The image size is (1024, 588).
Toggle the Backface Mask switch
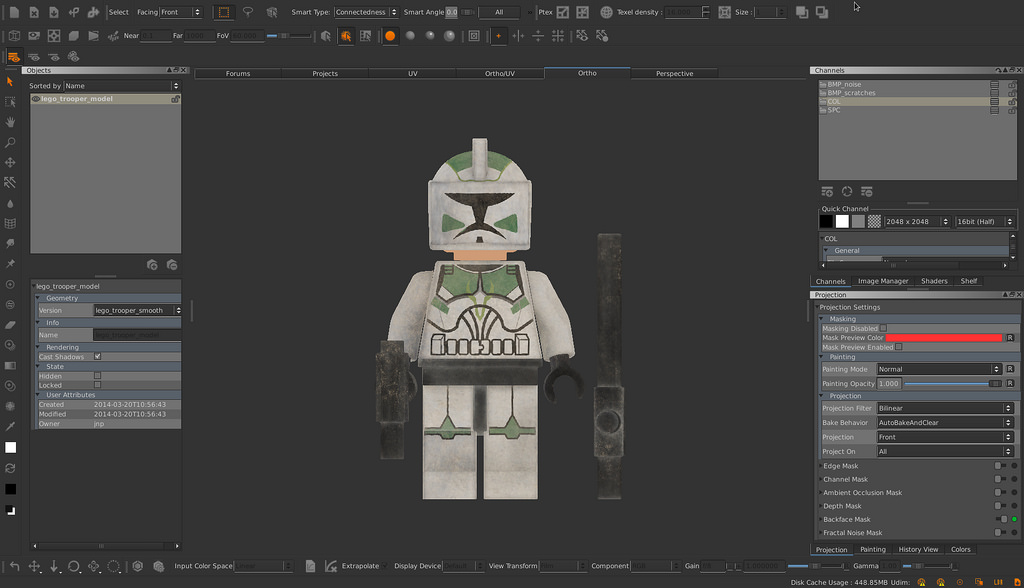pos(1000,519)
